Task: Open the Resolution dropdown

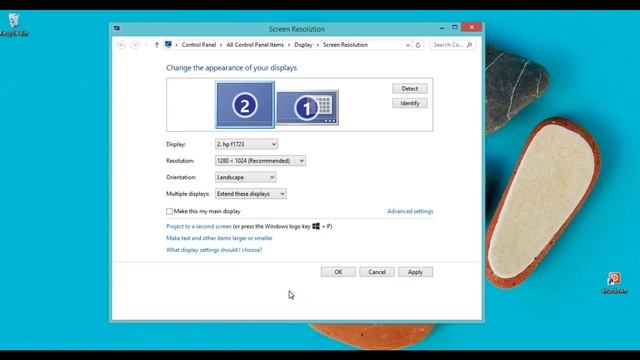Action: 260,161
